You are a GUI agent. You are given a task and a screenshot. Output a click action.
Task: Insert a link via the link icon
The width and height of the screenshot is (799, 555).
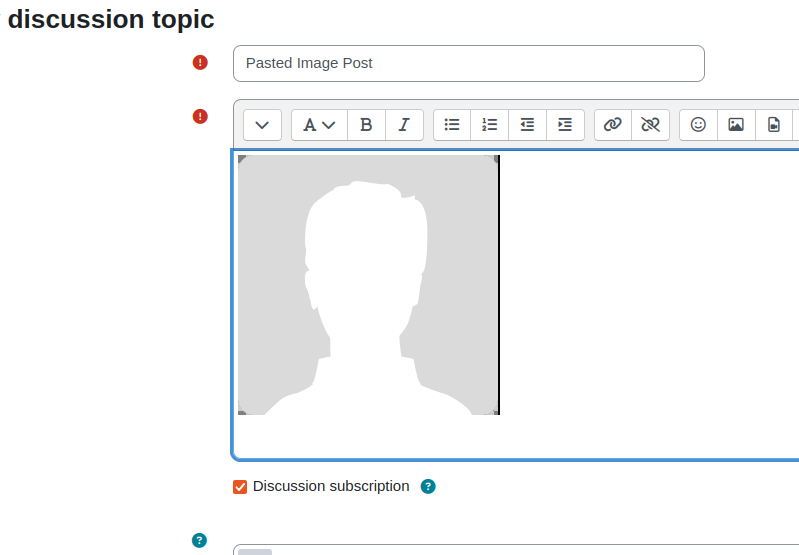click(x=612, y=125)
